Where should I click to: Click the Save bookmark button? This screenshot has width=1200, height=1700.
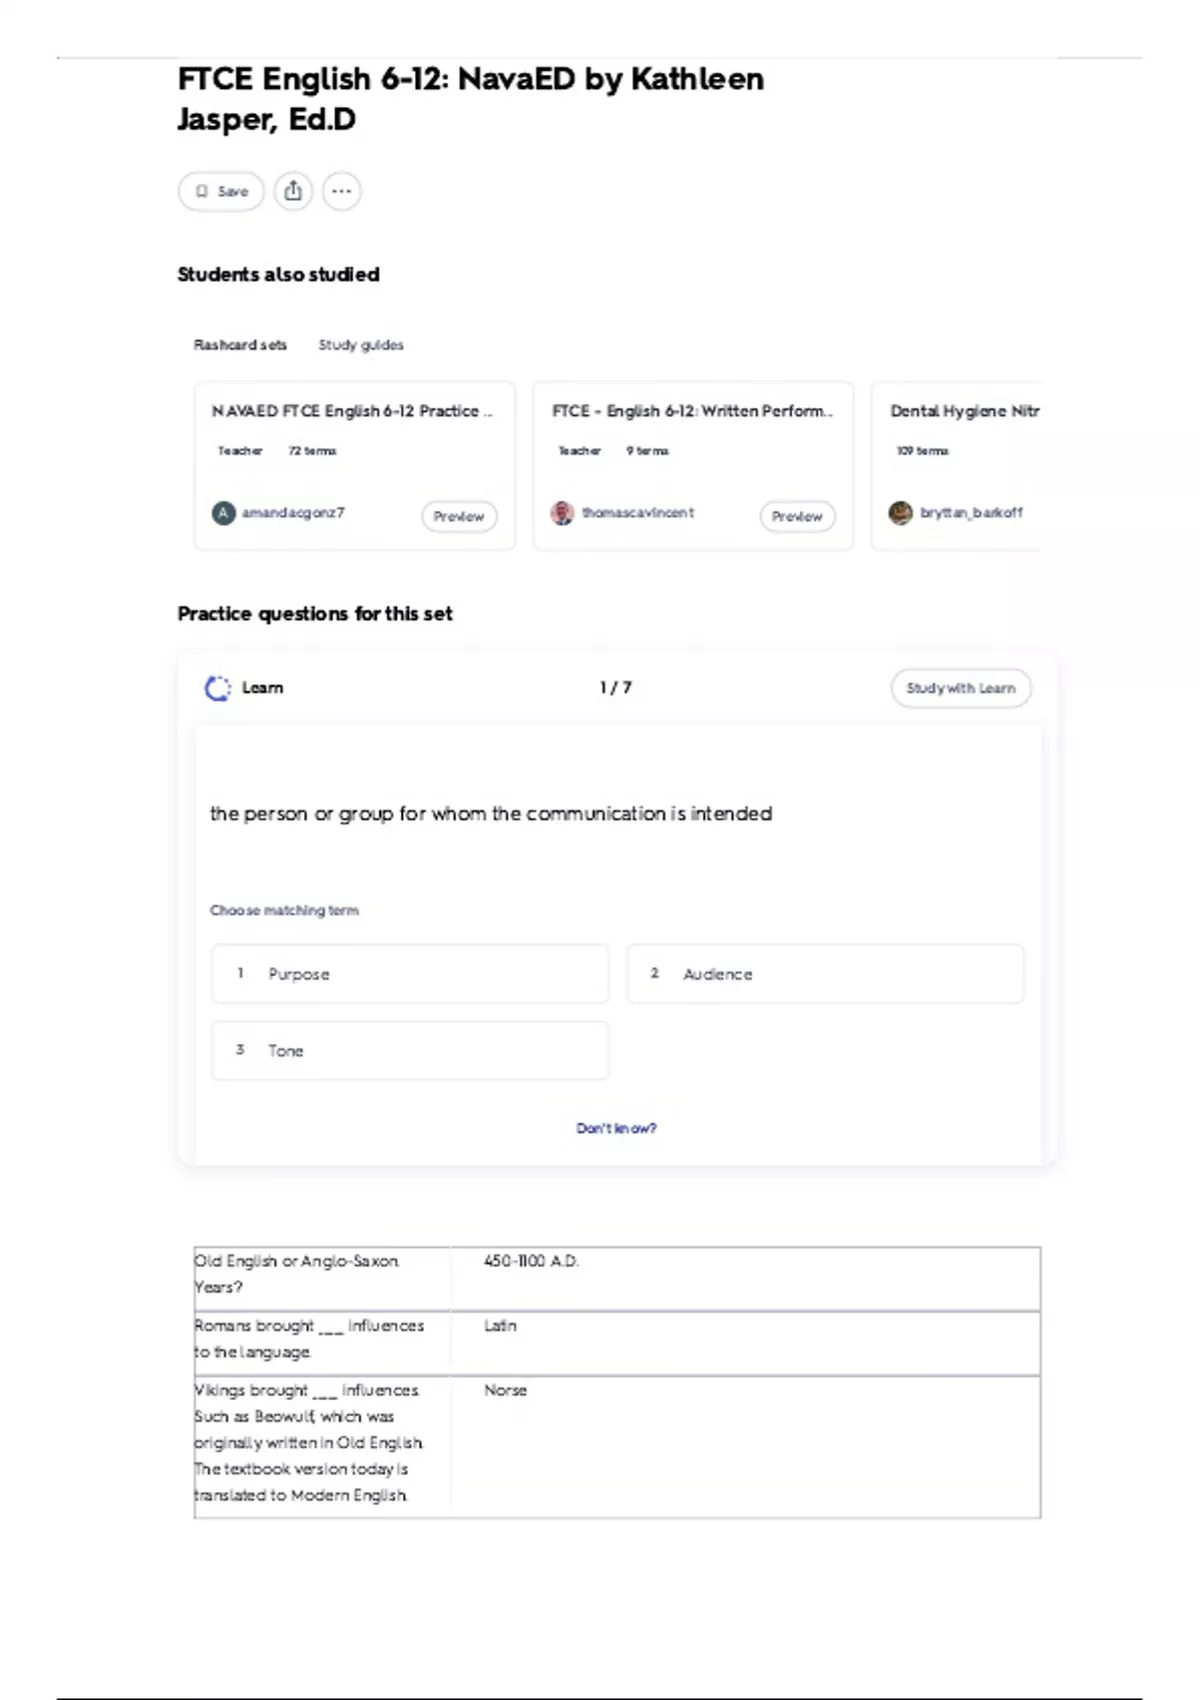(x=221, y=191)
